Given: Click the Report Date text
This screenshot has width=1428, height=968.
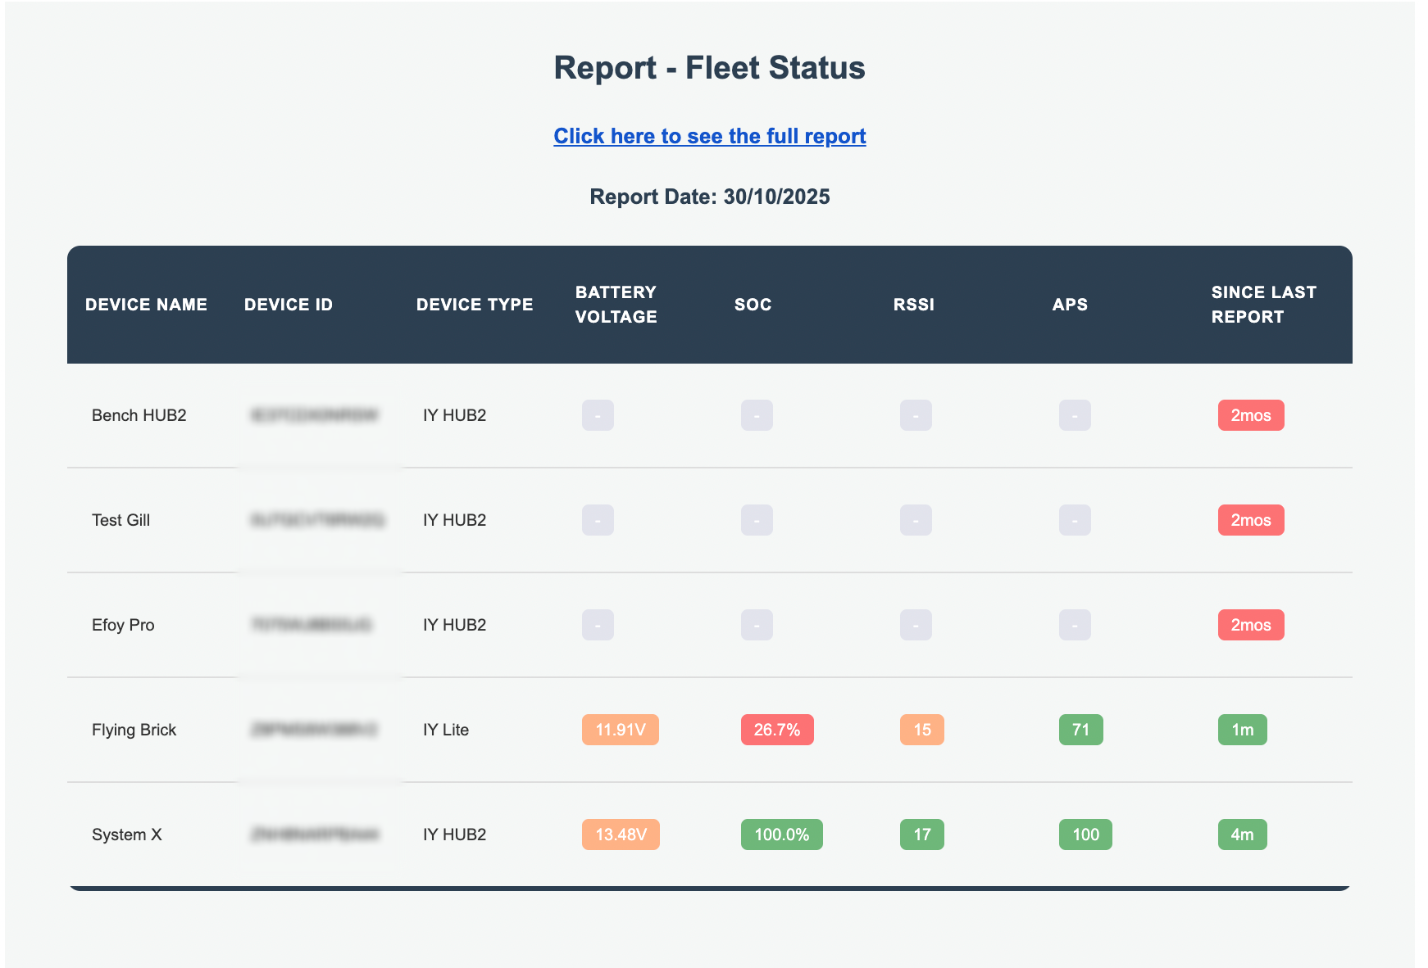Looking at the screenshot, I should click(x=709, y=197).
